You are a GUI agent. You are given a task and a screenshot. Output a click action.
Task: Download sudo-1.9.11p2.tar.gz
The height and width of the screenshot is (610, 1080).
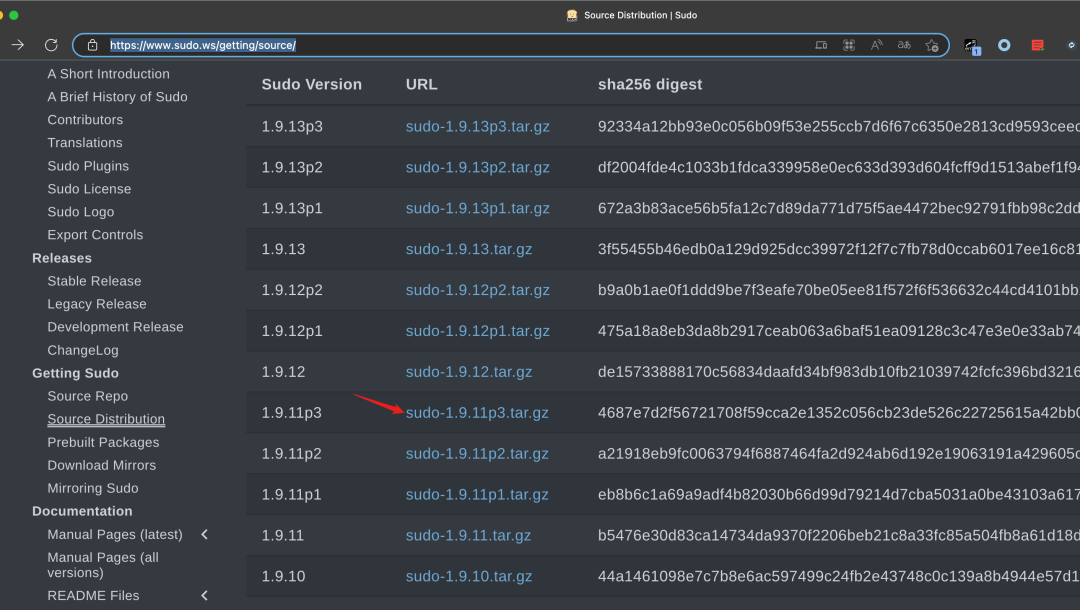click(x=477, y=454)
